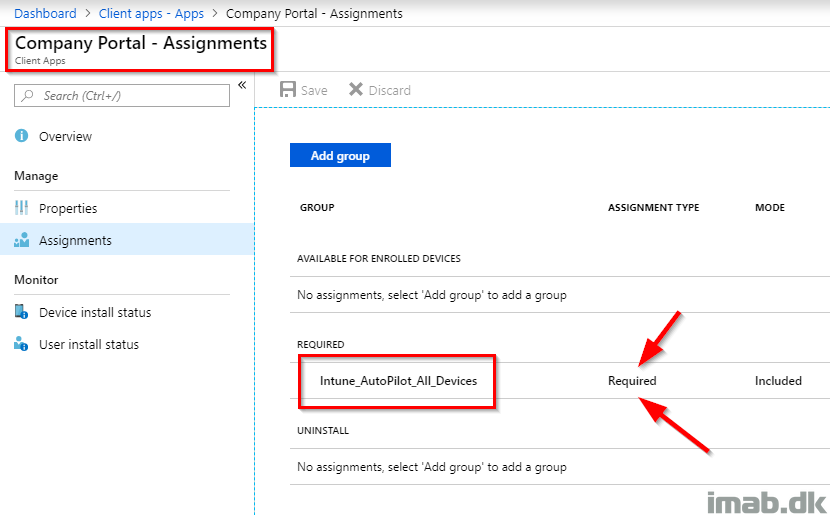830x515 pixels.
Task: Click the Properties sliders icon
Action: coord(21,208)
